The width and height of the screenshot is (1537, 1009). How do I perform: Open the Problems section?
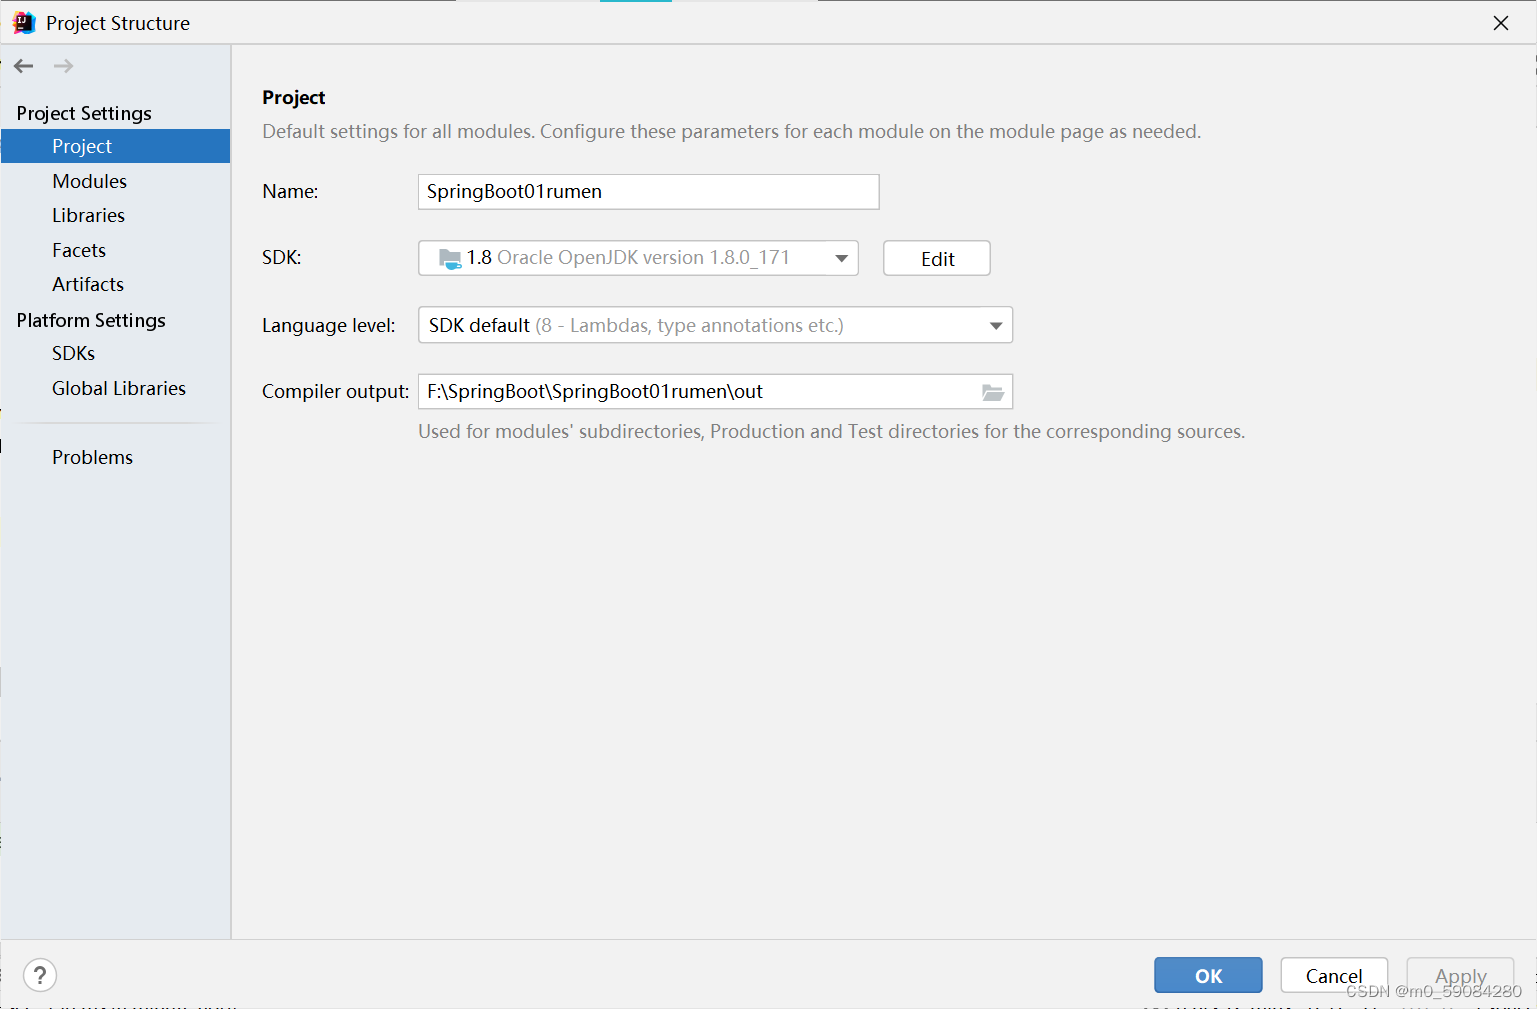tap(92, 457)
